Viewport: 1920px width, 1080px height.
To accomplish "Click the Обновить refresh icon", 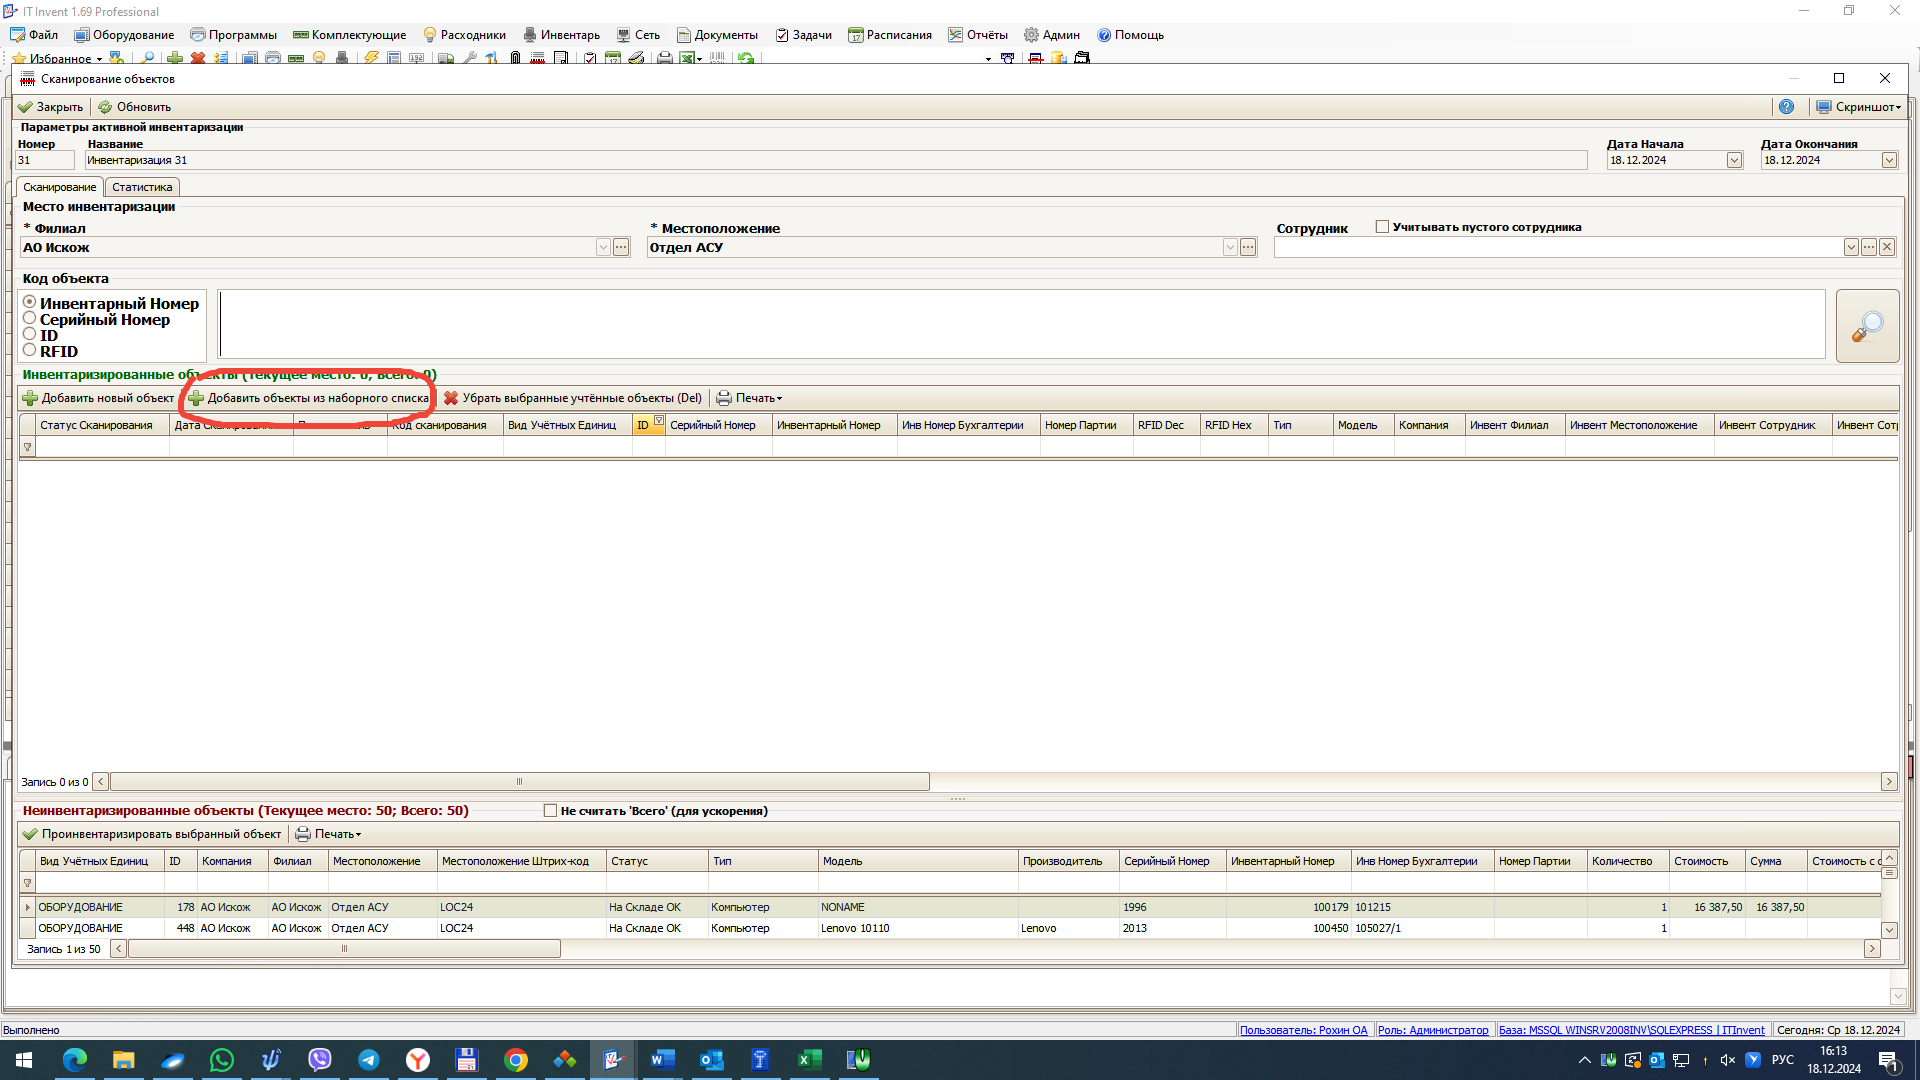I will [x=105, y=107].
